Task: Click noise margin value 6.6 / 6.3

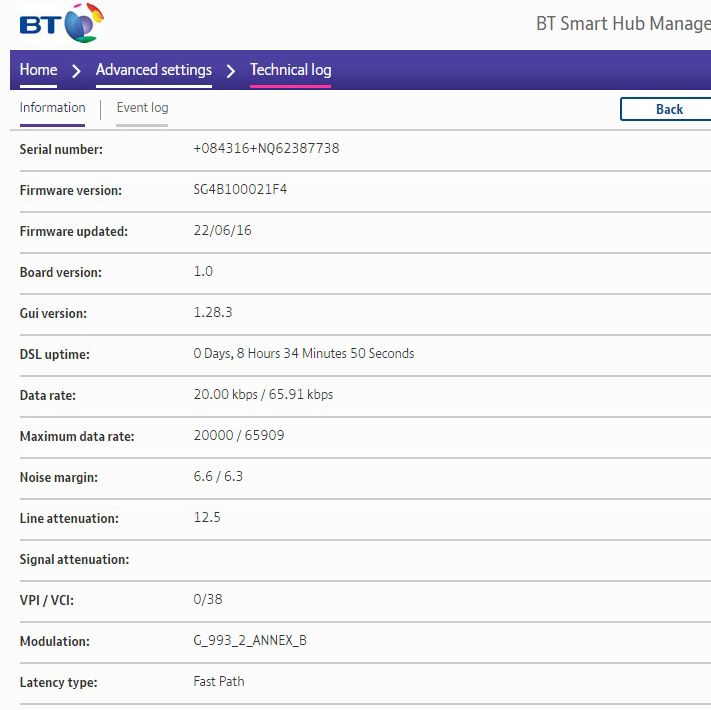Action: (x=218, y=477)
